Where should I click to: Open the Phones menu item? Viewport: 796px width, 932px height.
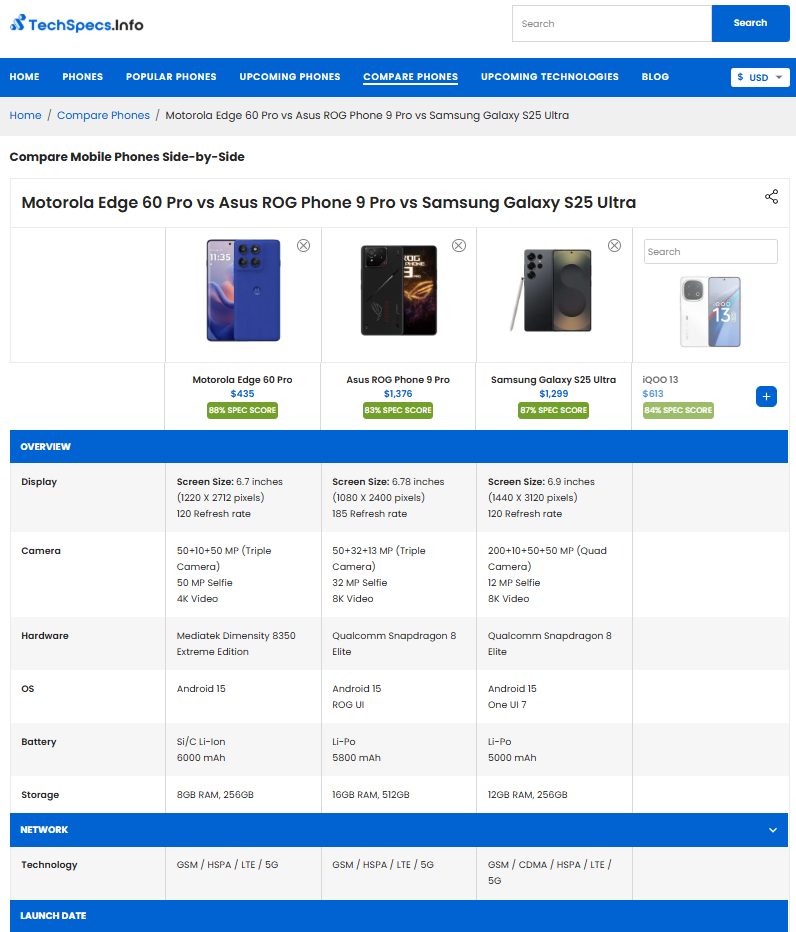(x=83, y=77)
